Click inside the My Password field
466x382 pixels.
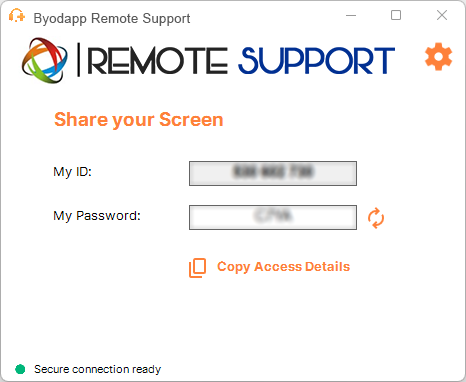(273, 217)
